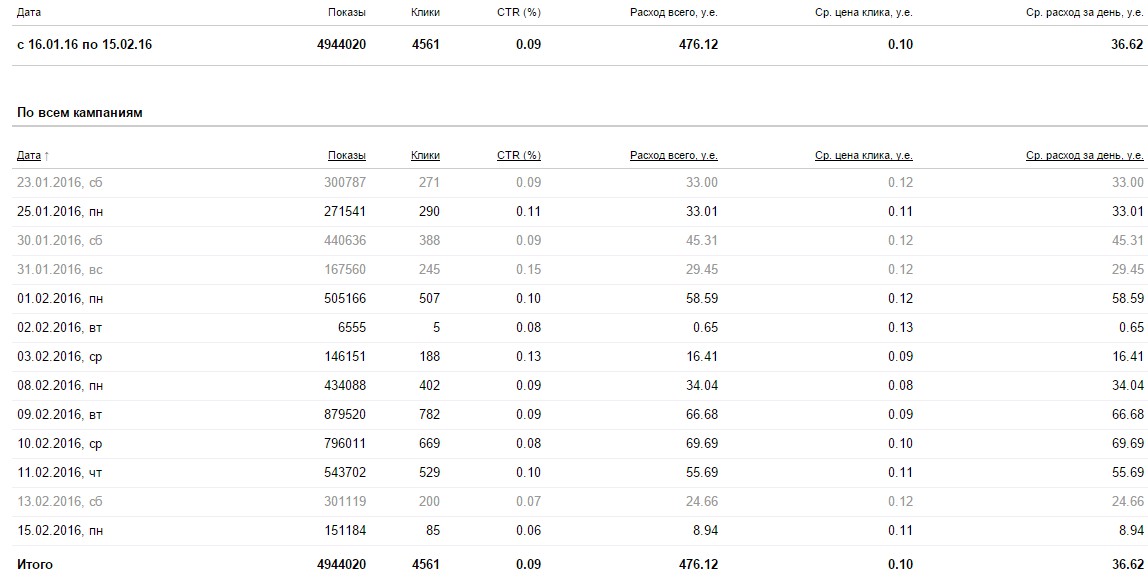1148x584 pixels.
Task: Click the date range с 16.01.16 по 15.02.16
Action: pos(84,45)
